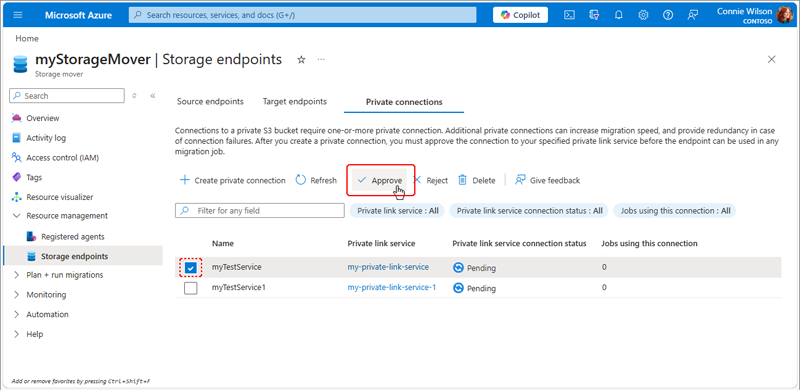Click Connie Wilson's account avatar
The image size is (800, 390).
point(784,15)
